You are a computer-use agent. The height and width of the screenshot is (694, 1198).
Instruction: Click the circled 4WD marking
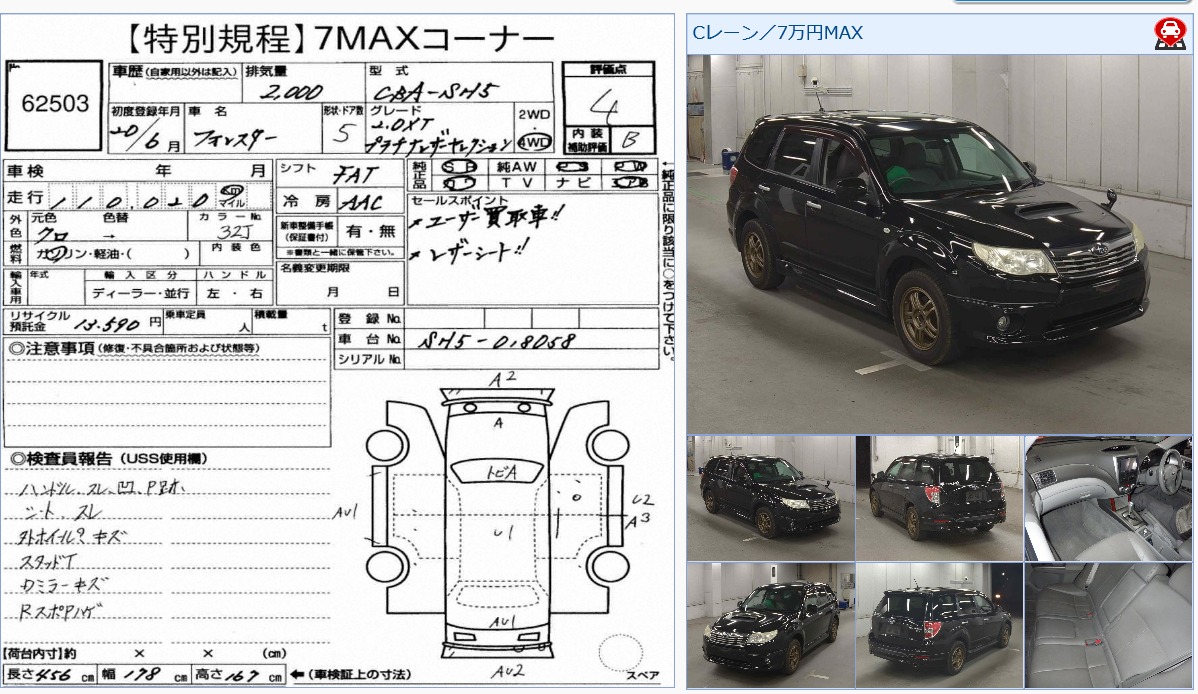pyautogui.click(x=534, y=140)
